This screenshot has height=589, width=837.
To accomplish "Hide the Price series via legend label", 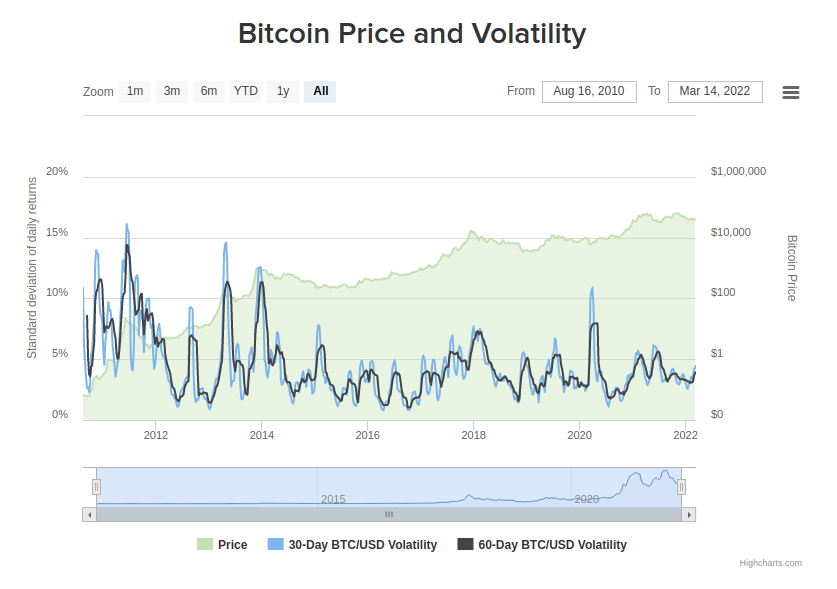I will pyautogui.click(x=233, y=545).
